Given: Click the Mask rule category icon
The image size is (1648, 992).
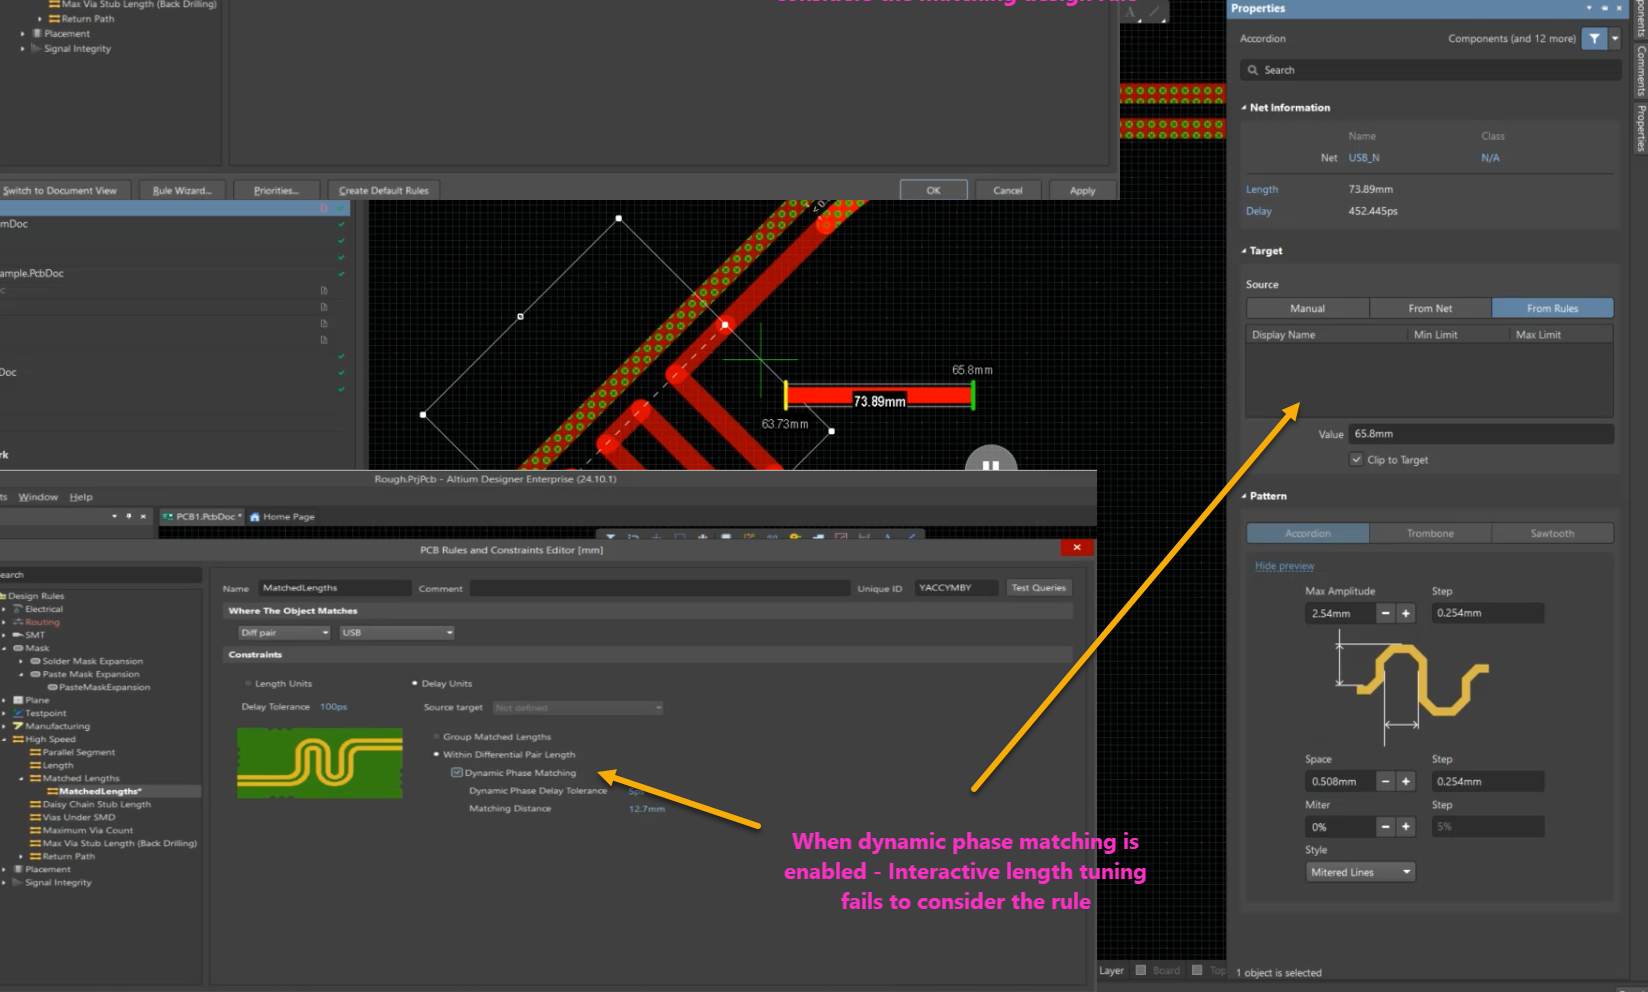Looking at the screenshot, I should pyautogui.click(x=18, y=648).
